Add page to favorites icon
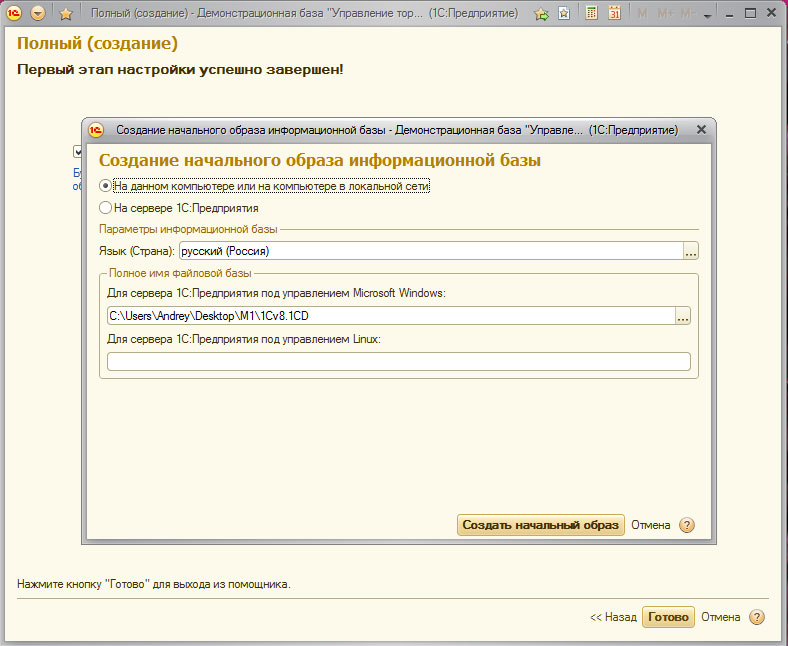This screenshot has width=788, height=646. tap(564, 14)
